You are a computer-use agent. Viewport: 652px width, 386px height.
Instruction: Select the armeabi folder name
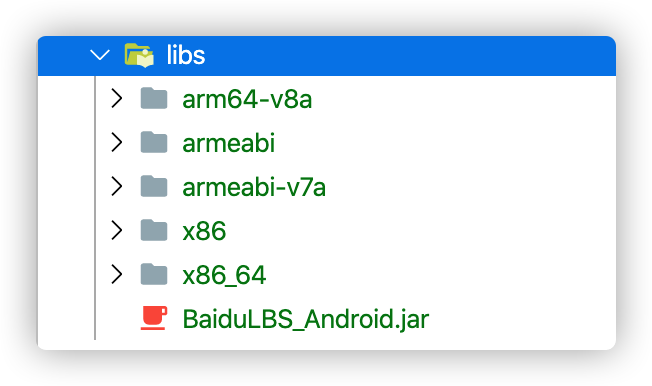click(x=229, y=144)
